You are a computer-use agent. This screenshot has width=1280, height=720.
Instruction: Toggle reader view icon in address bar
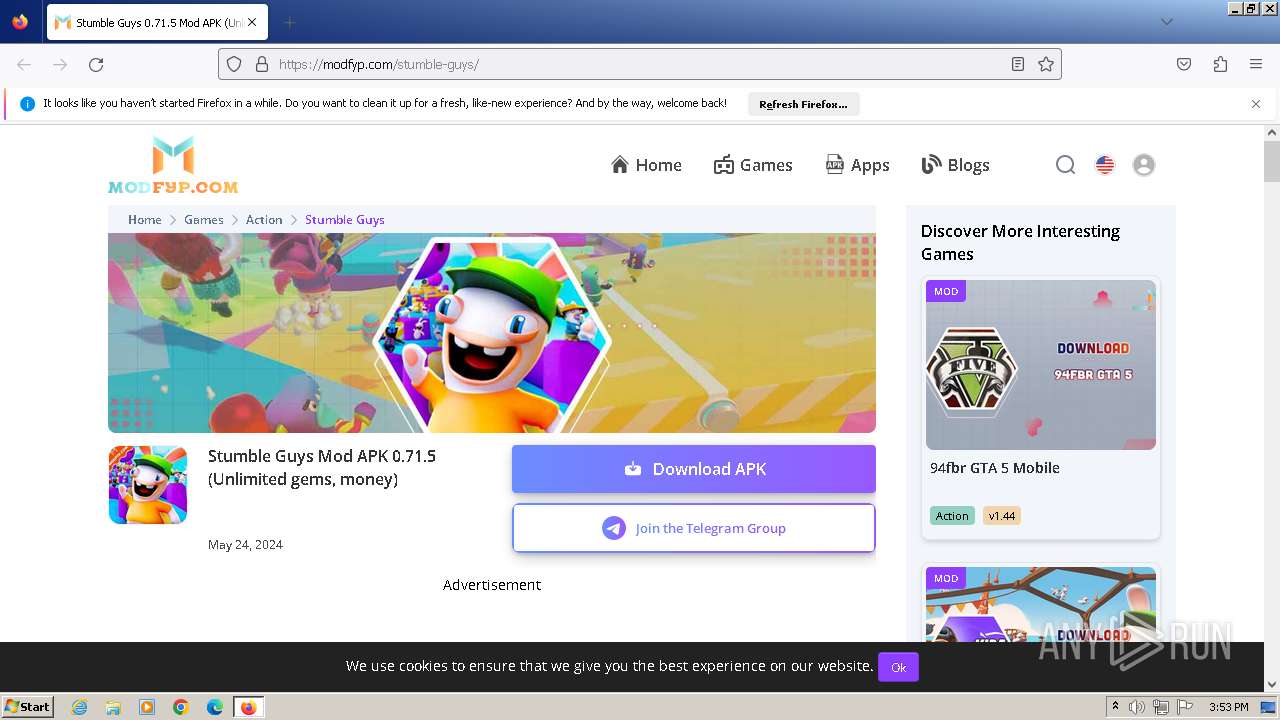[1018, 64]
